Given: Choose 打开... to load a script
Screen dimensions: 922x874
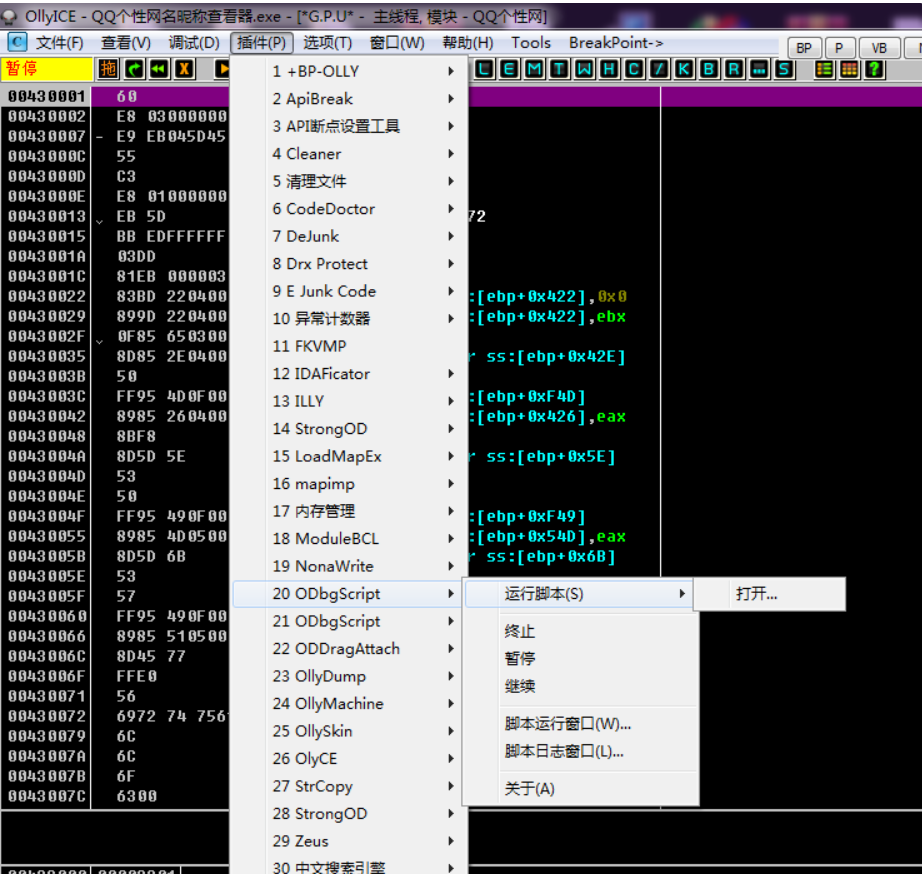Looking at the screenshot, I should tap(757, 594).
